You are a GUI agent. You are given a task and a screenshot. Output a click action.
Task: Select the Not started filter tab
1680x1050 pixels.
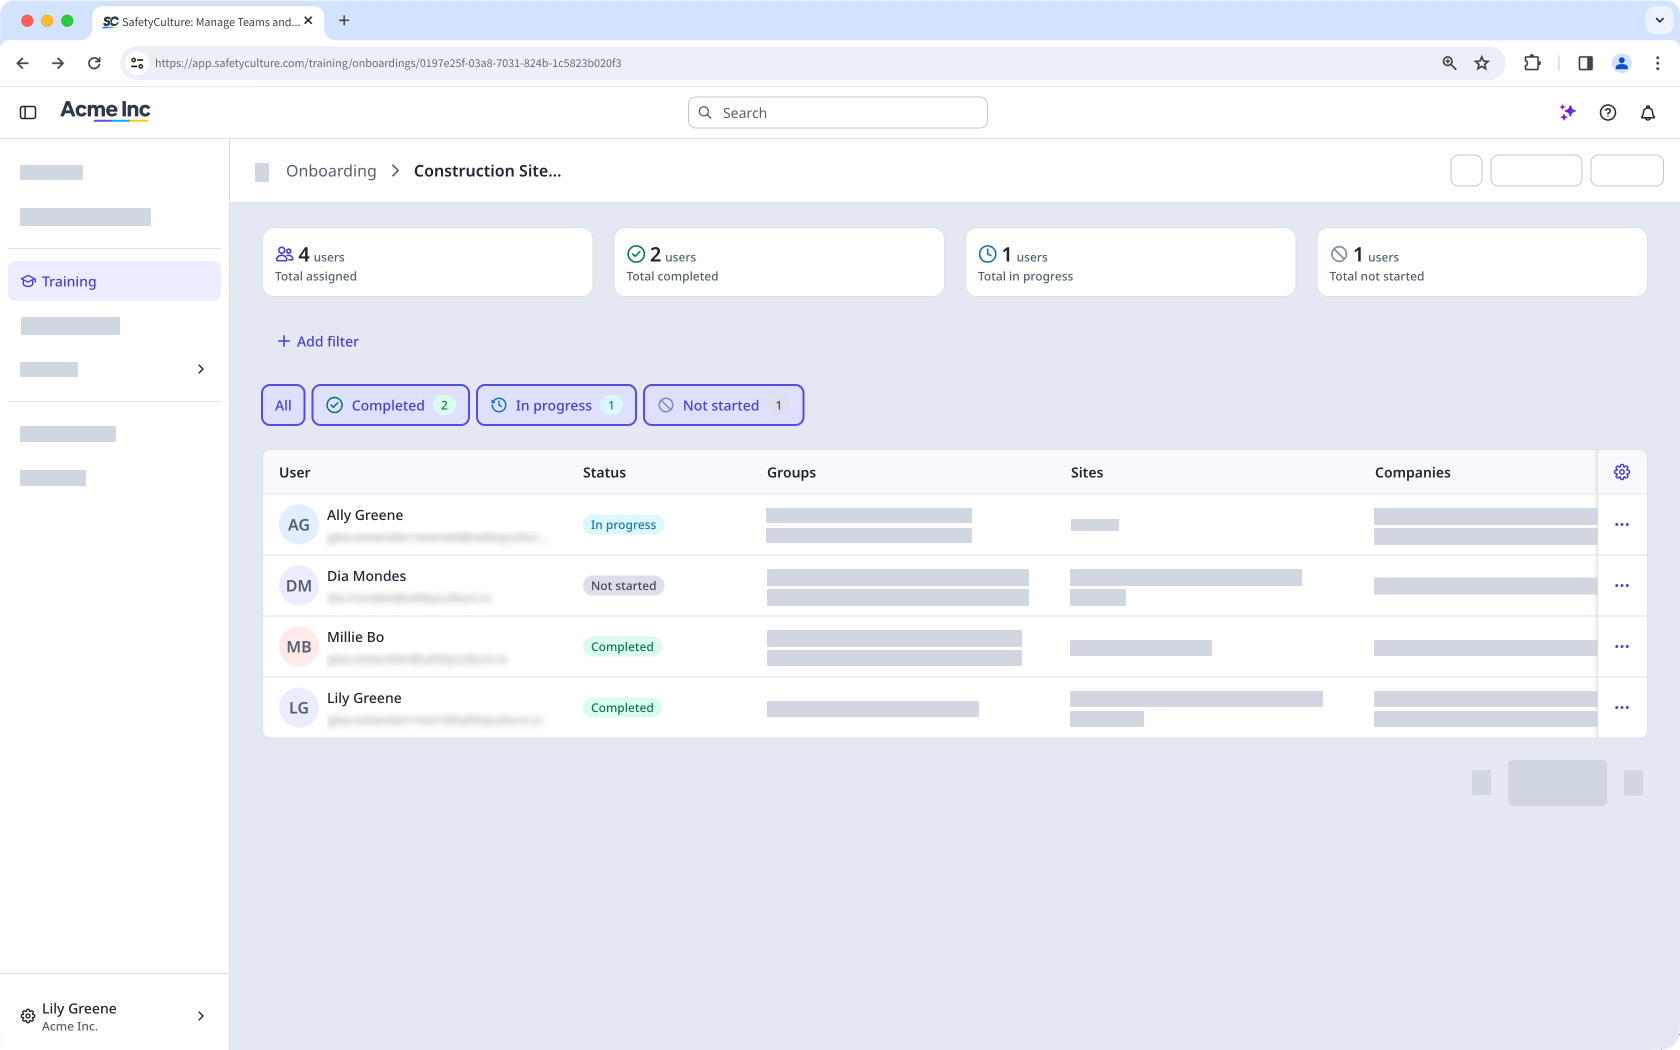click(x=723, y=405)
